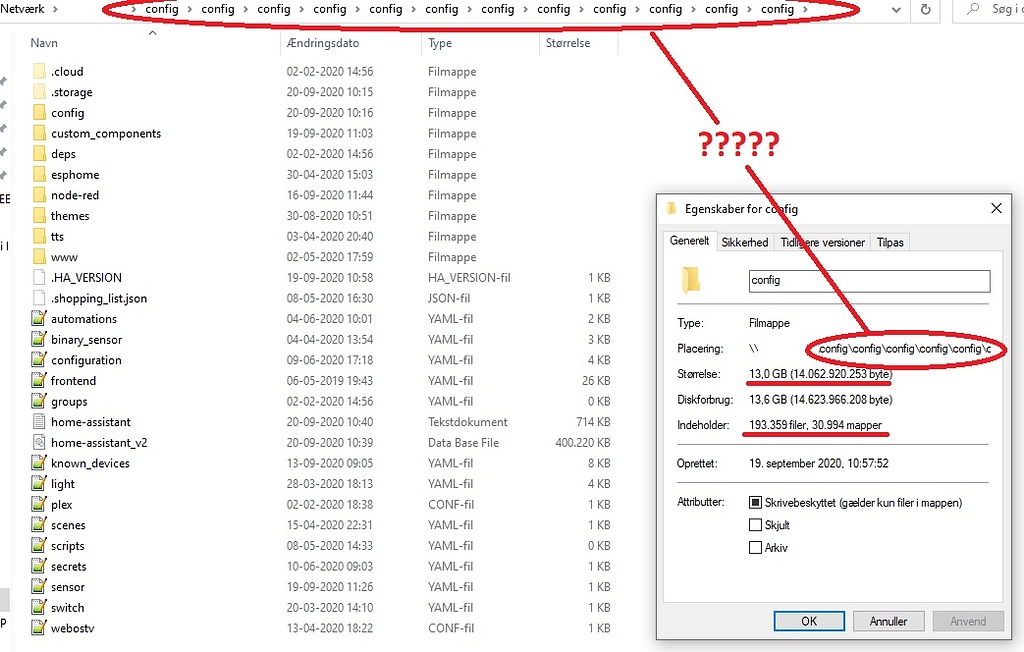Viewport: 1024px width, 652px height.
Task: Dismiss the dialog with Annuller
Action: click(x=888, y=620)
